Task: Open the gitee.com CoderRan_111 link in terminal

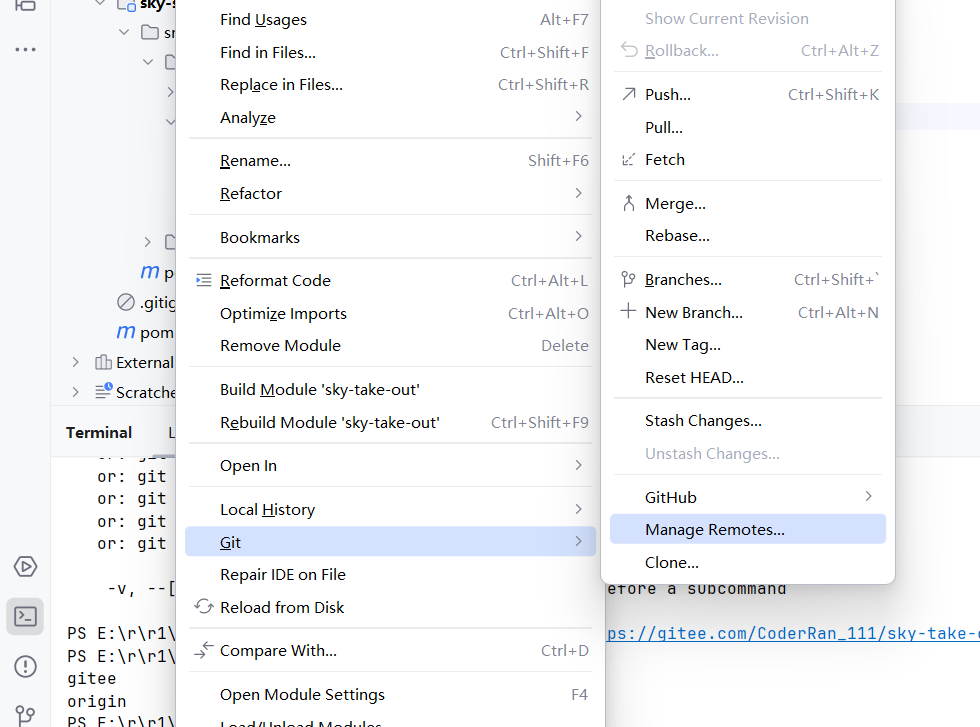Action: coord(793,634)
